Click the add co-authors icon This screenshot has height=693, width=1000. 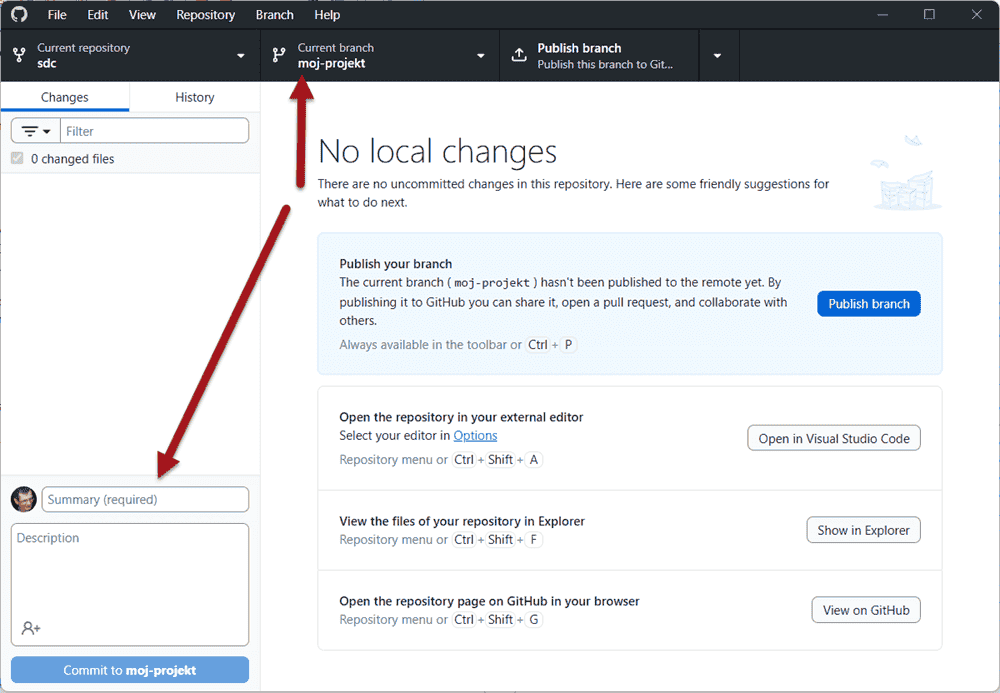[x=31, y=628]
